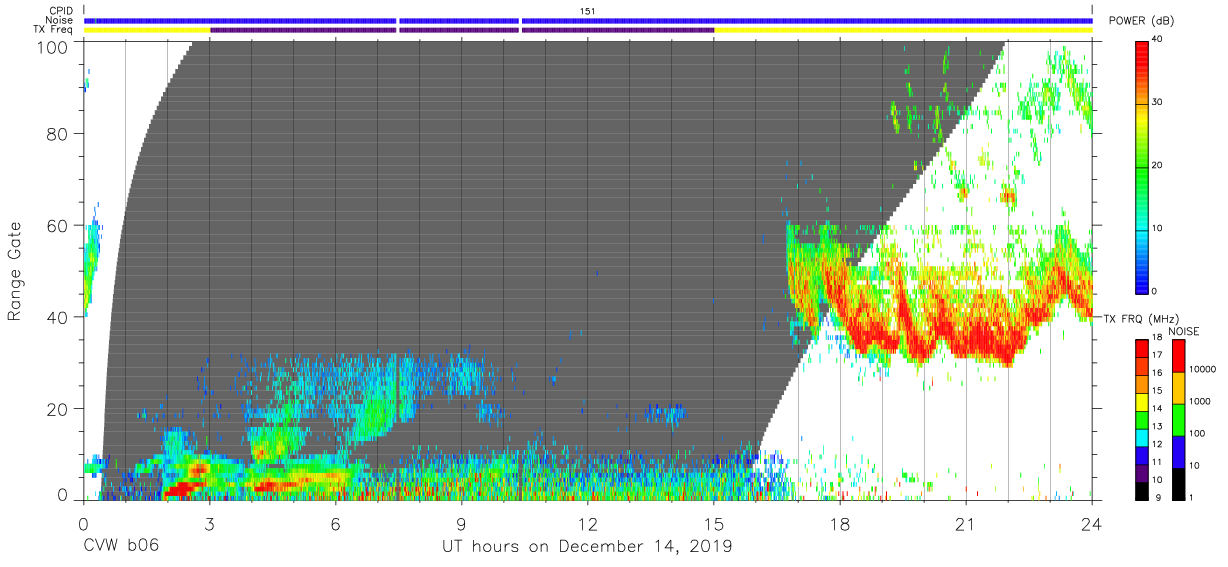The width and height of the screenshot is (1228, 567).
Task: Click the Noise row label
Action: pos(61,20)
